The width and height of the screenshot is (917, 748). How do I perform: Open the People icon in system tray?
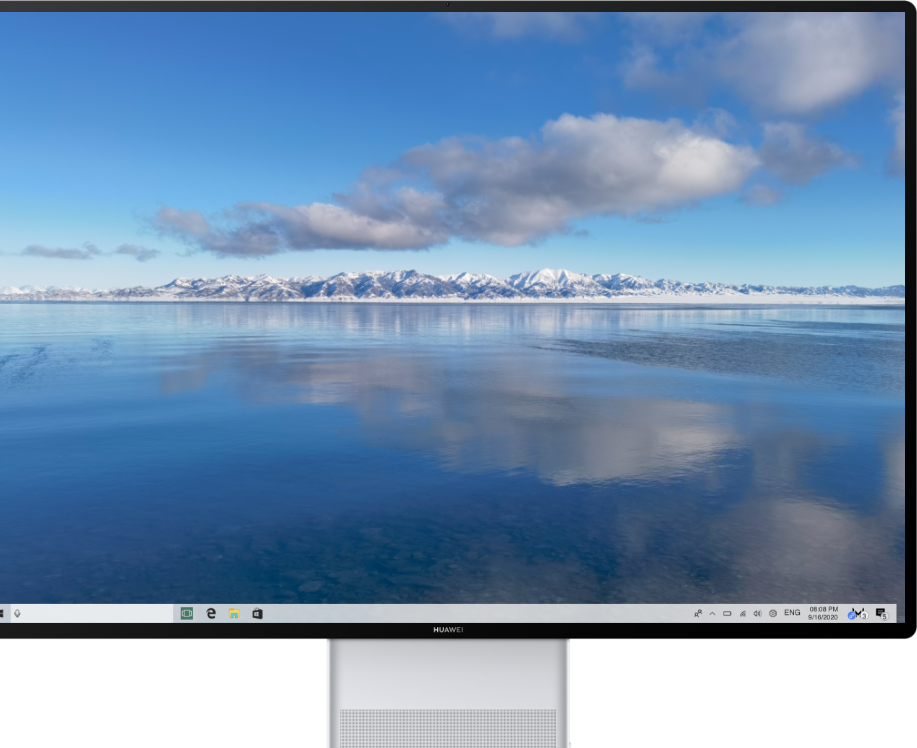pyautogui.click(x=697, y=613)
